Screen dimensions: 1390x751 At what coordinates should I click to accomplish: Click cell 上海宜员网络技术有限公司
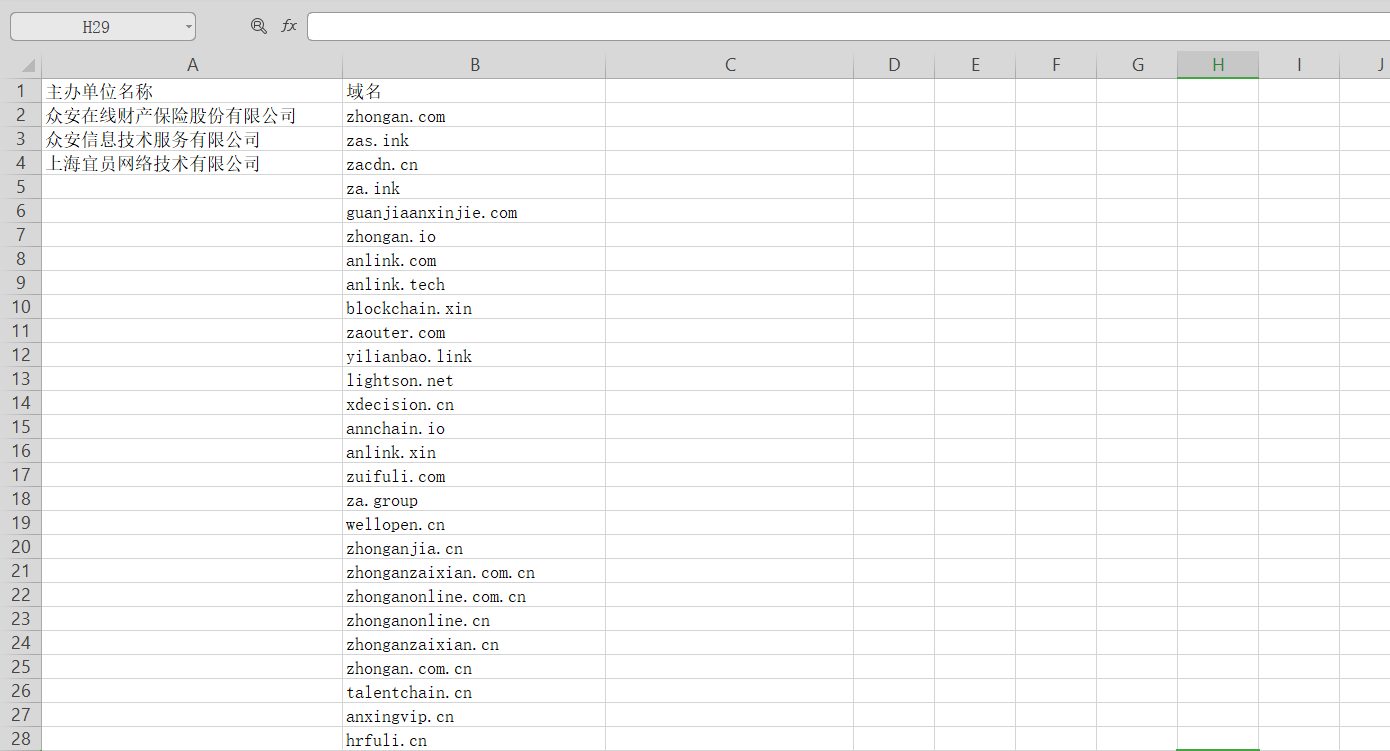[192, 163]
